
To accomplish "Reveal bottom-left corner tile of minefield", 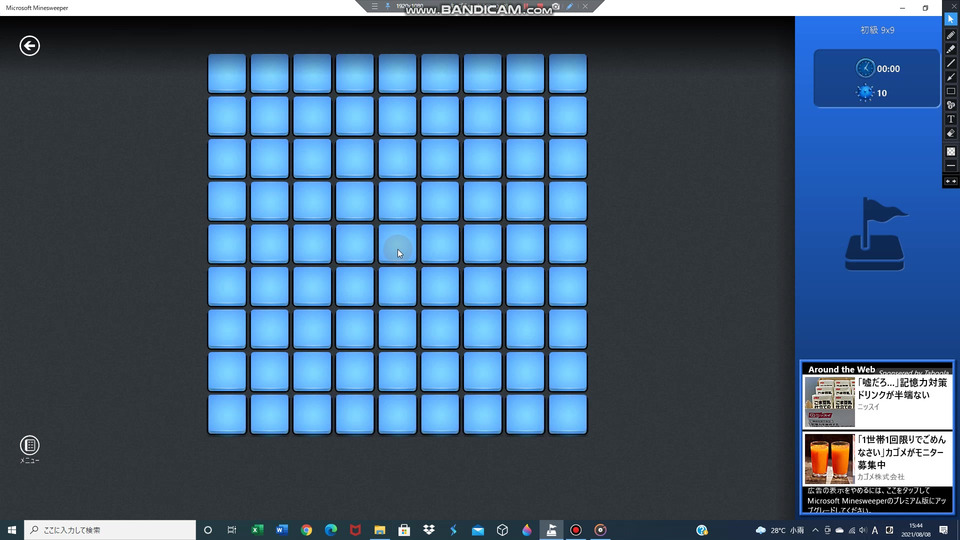I will (x=227, y=414).
